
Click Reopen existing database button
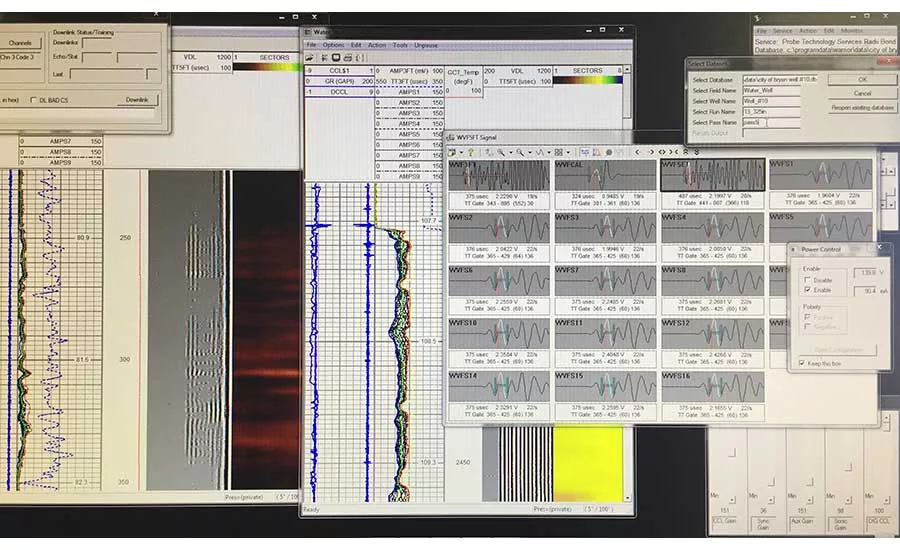pos(862,107)
